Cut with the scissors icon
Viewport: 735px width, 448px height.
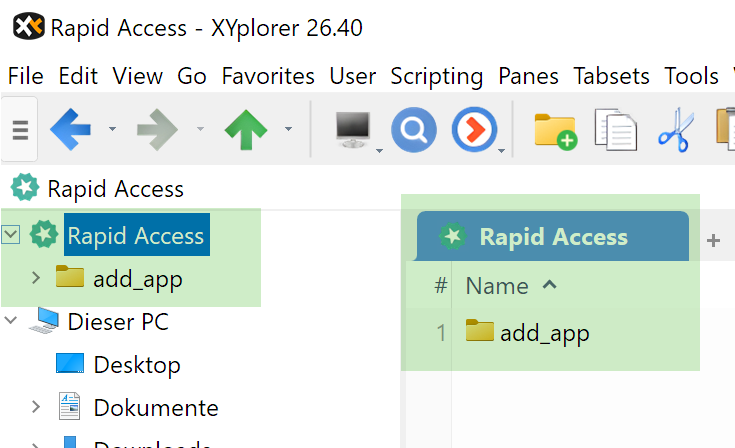pos(676,130)
